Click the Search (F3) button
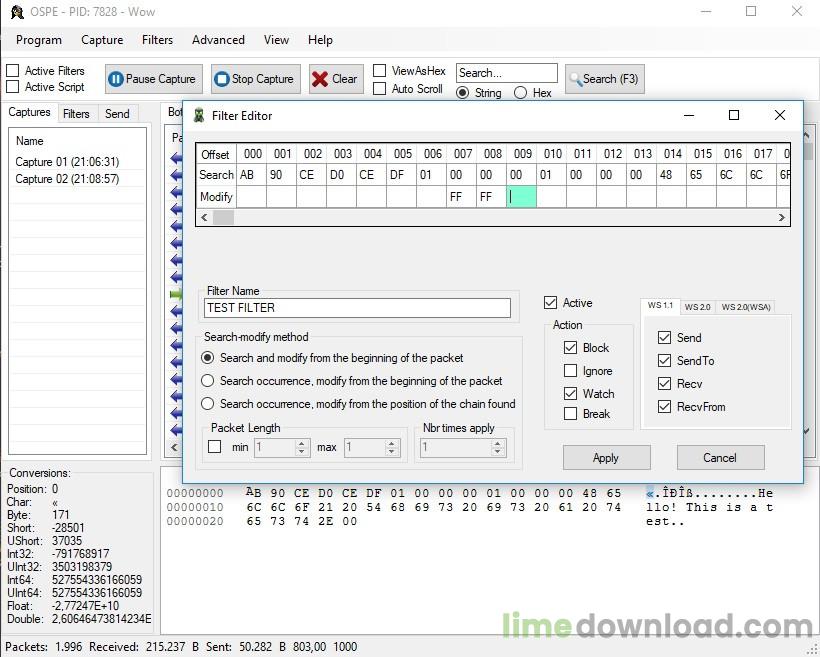Viewport: 820px width, 657px height. (x=605, y=79)
